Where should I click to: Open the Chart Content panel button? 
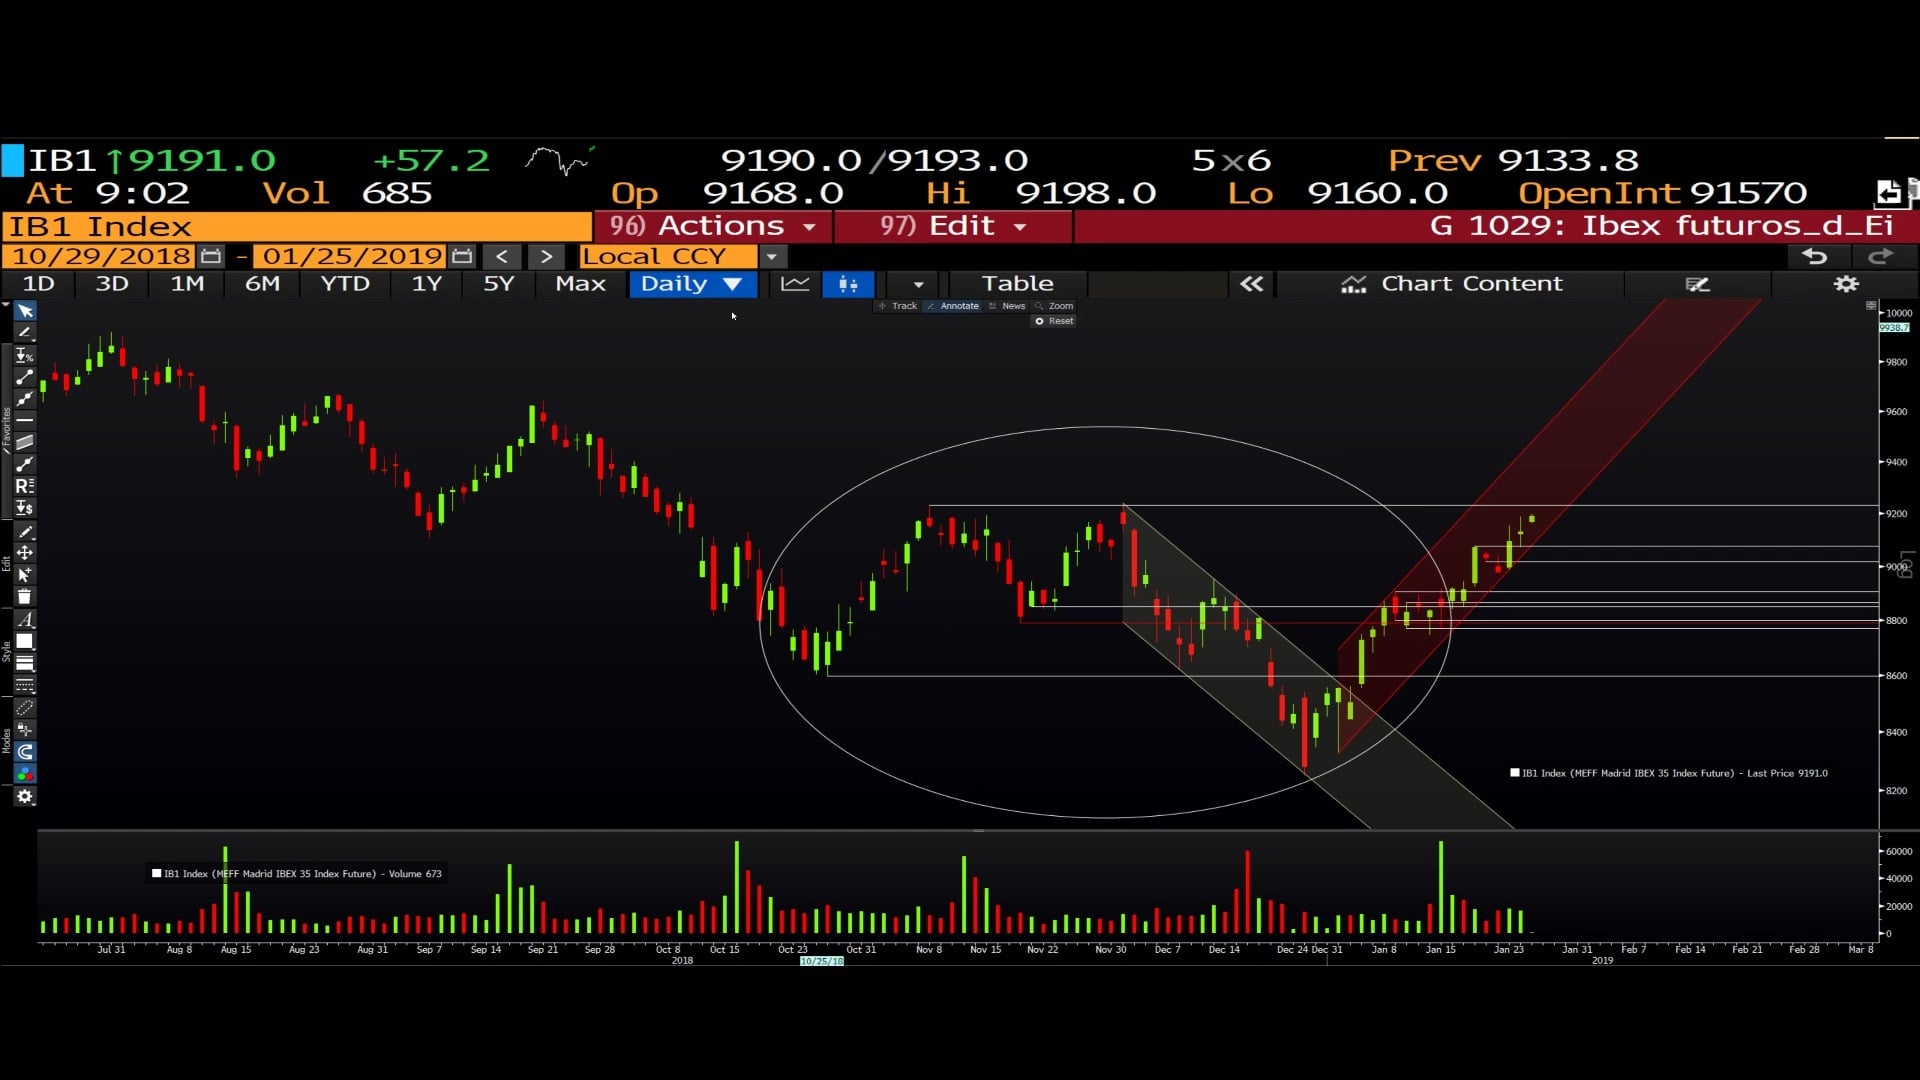1451,284
